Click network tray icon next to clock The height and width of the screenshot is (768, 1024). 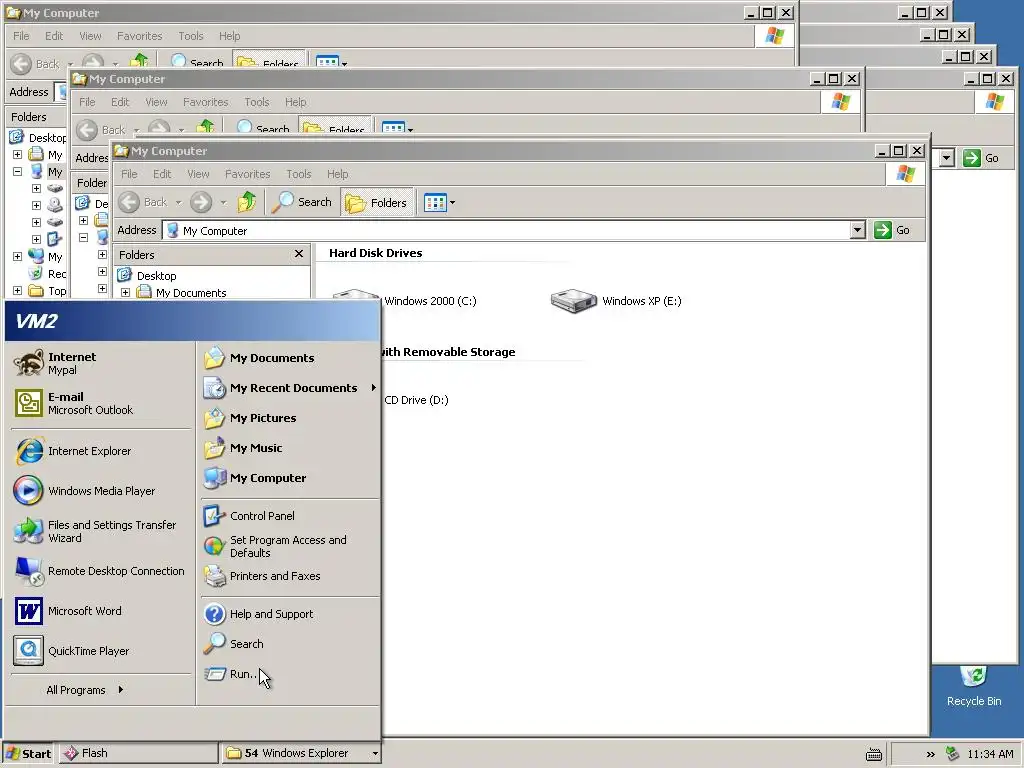tap(952, 754)
